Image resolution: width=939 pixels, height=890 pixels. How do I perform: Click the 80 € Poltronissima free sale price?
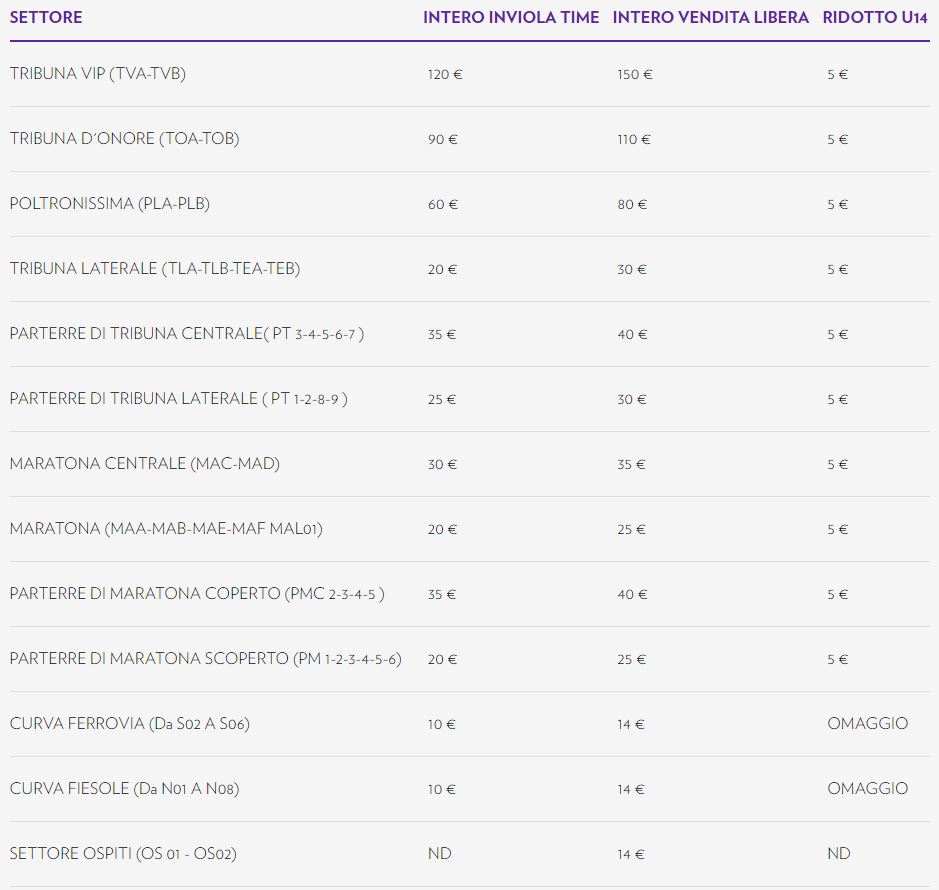pos(632,204)
